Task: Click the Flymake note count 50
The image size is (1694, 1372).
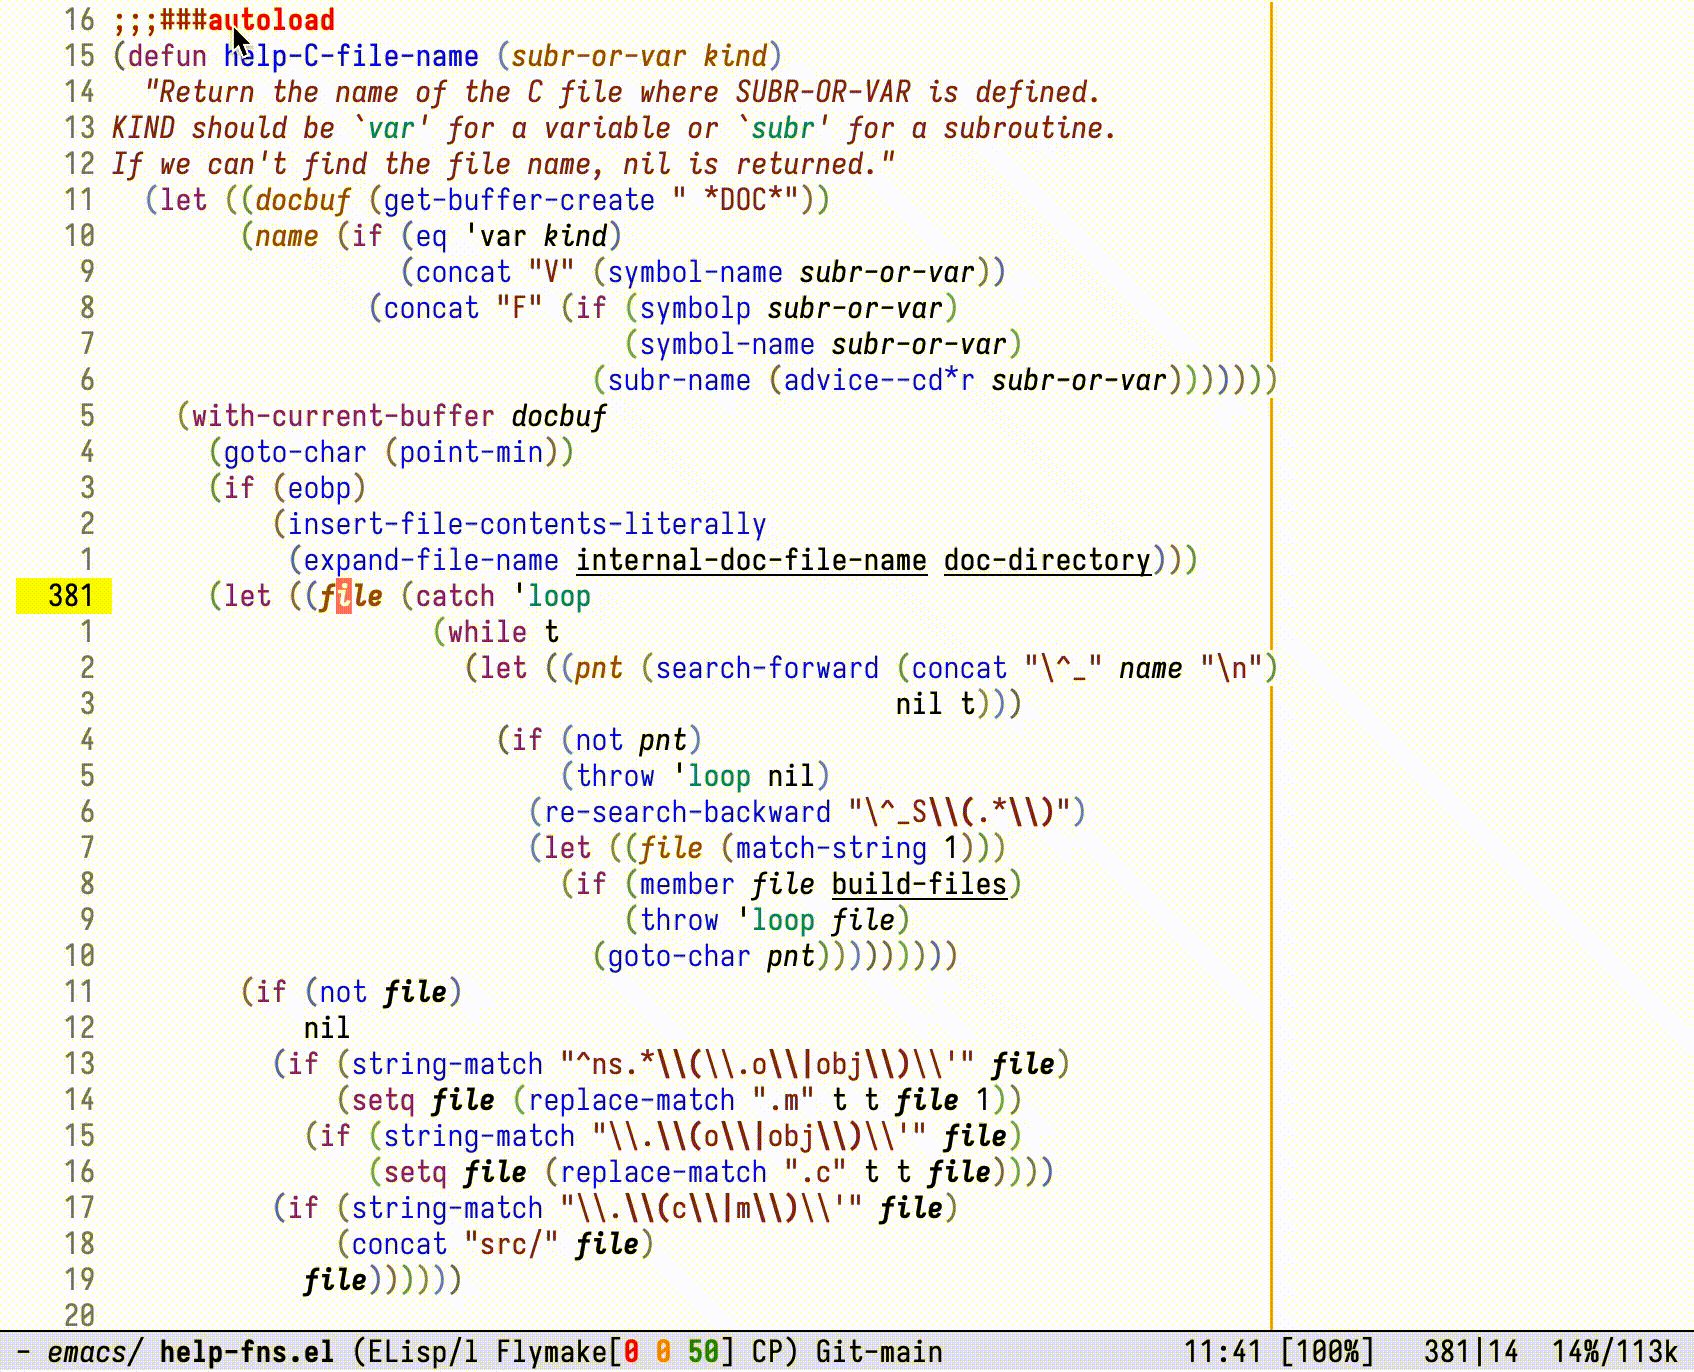Action: pyautogui.click(x=703, y=1352)
